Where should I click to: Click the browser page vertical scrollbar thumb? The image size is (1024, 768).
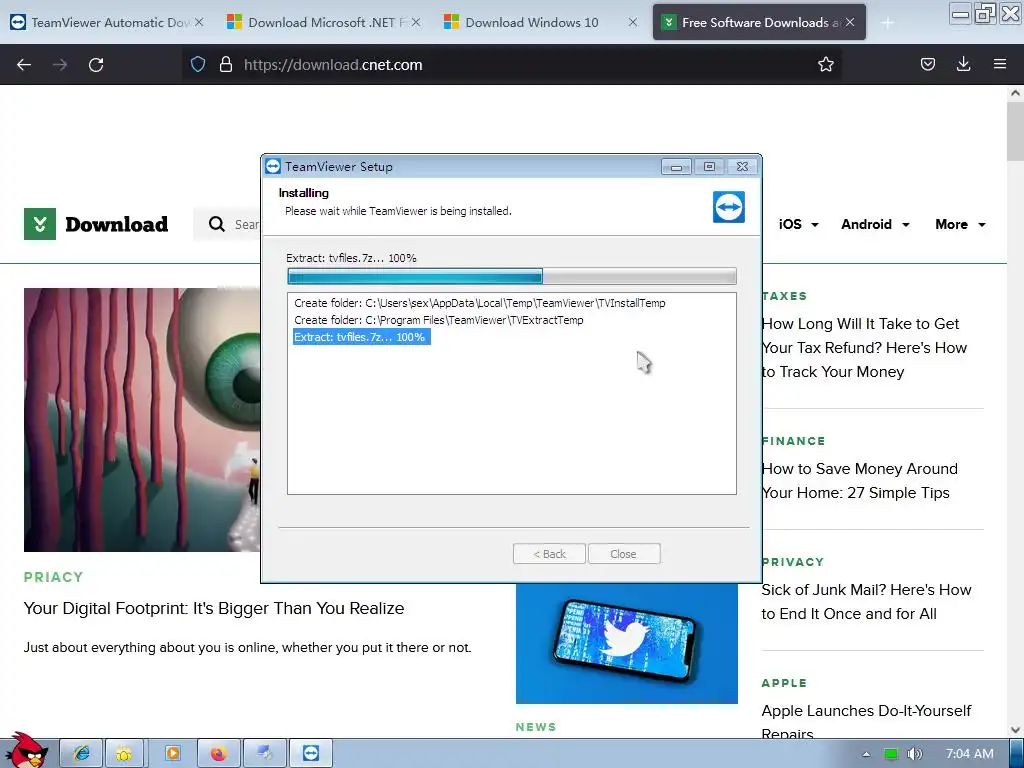pyautogui.click(x=1015, y=131)
